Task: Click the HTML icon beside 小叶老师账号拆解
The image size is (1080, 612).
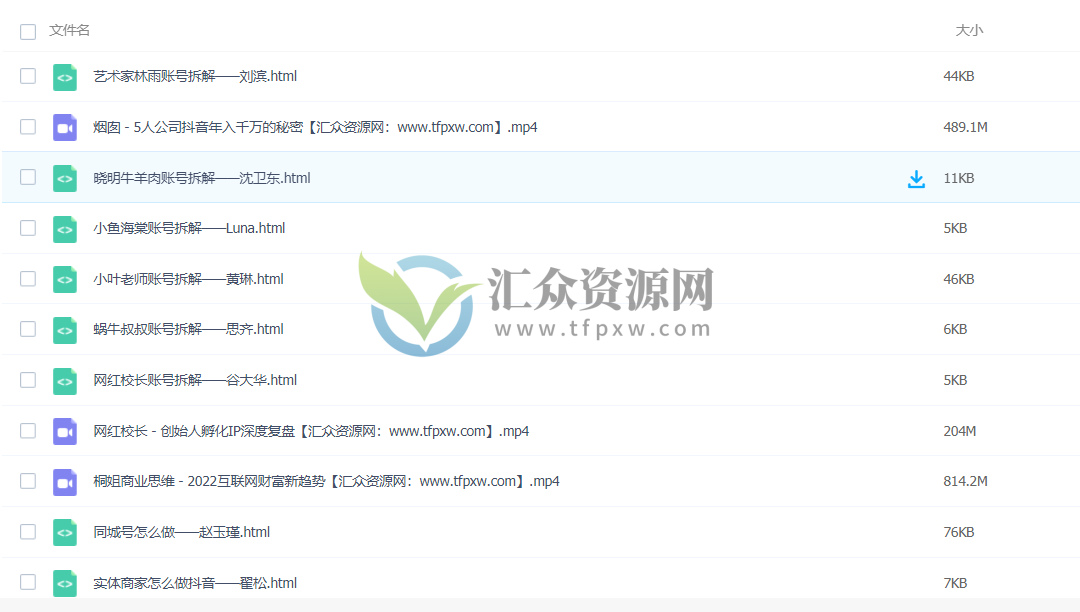Action: [x=64, y=278]
